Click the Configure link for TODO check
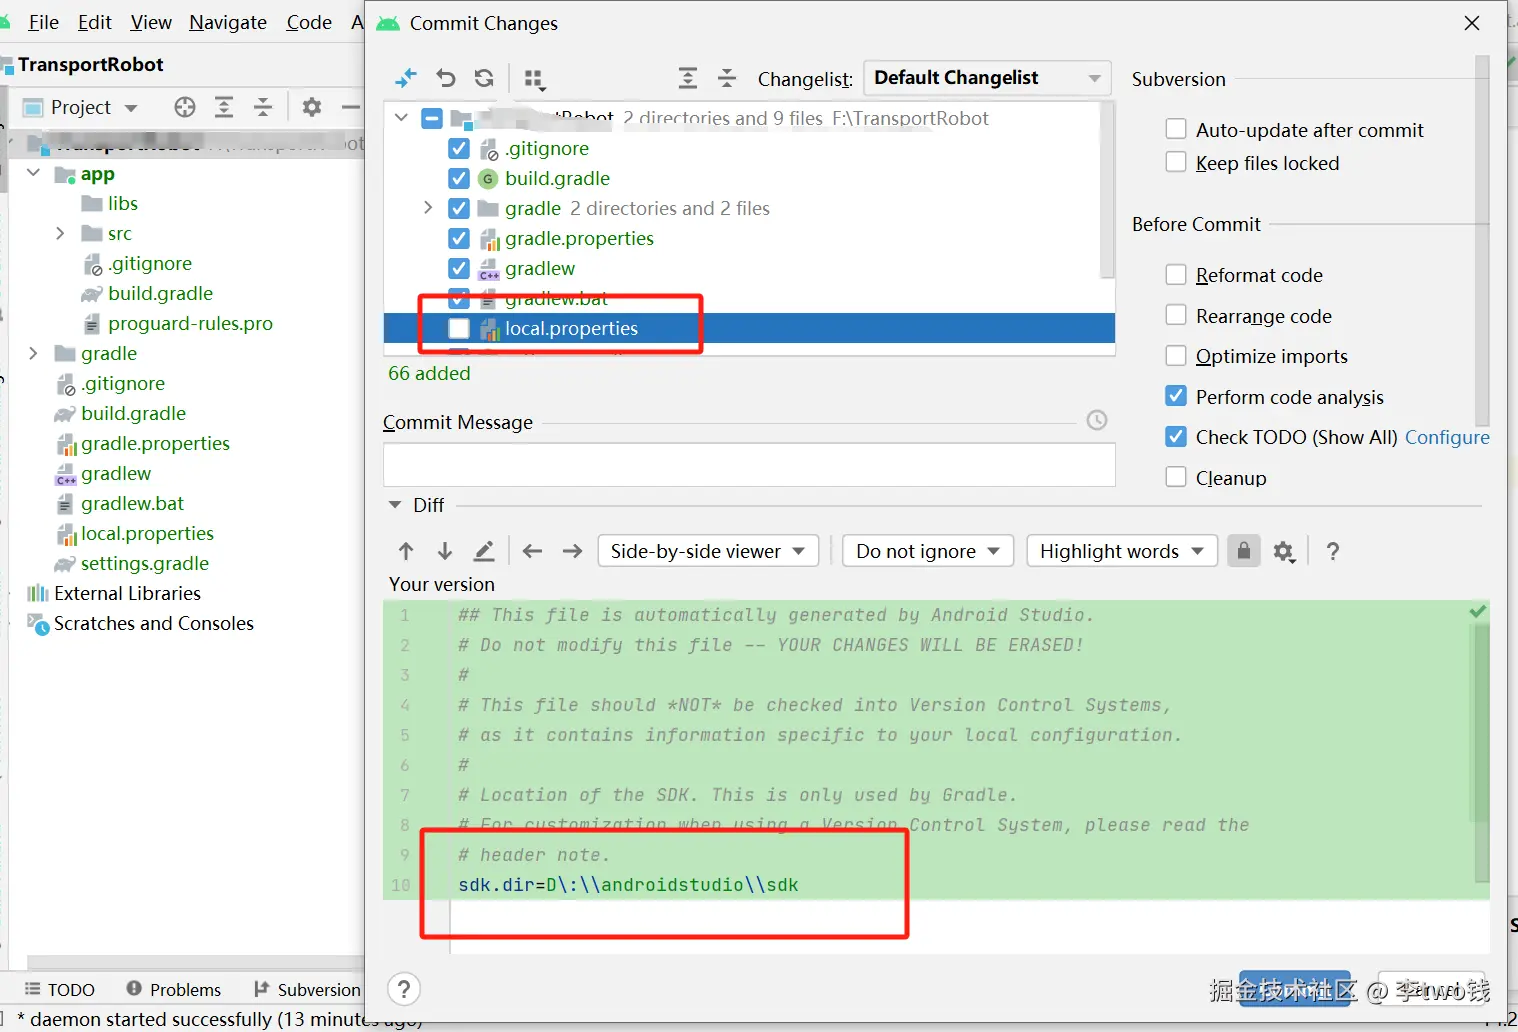1518x1032 pixels. 1447,437
